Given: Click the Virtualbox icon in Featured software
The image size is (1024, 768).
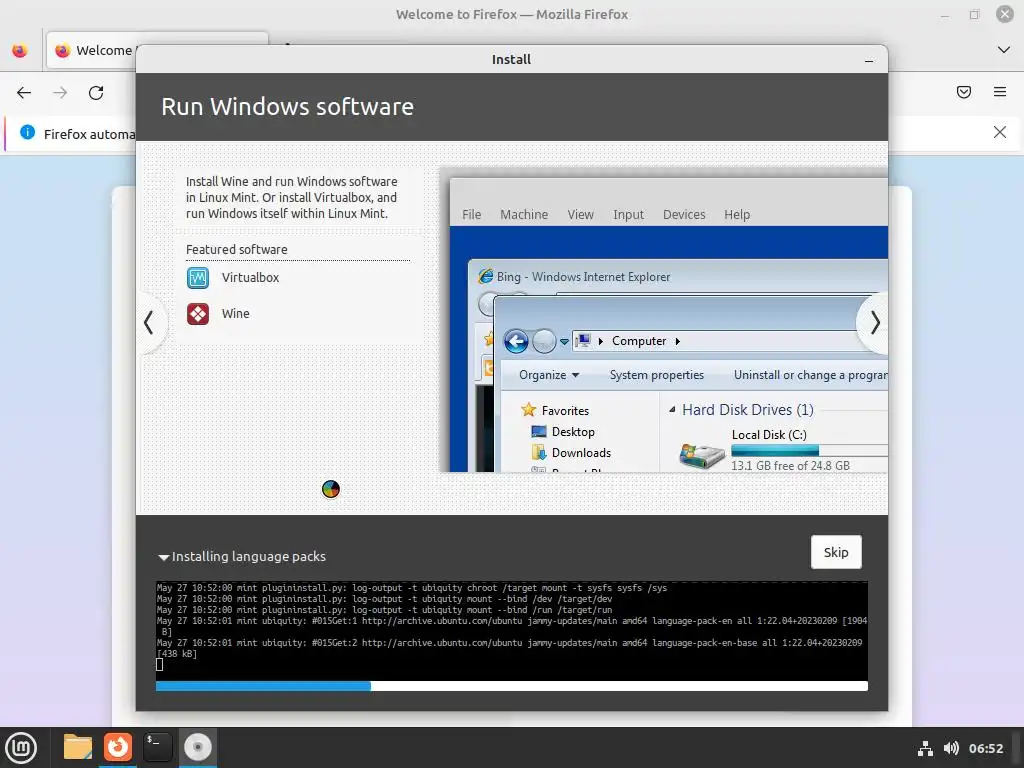Looking at the screenshot, I should [198, 278].
